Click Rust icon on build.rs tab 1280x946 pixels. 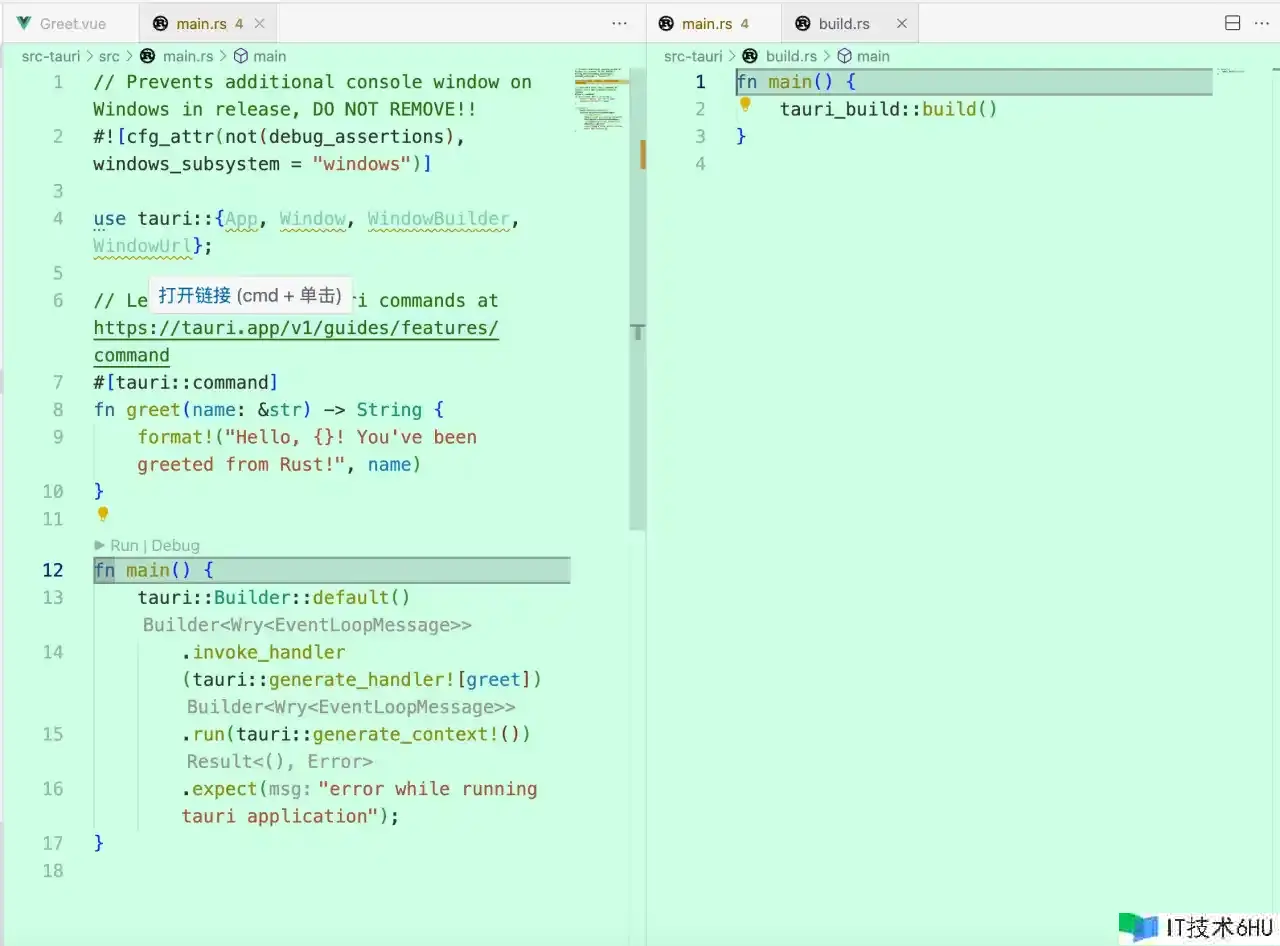802,23
